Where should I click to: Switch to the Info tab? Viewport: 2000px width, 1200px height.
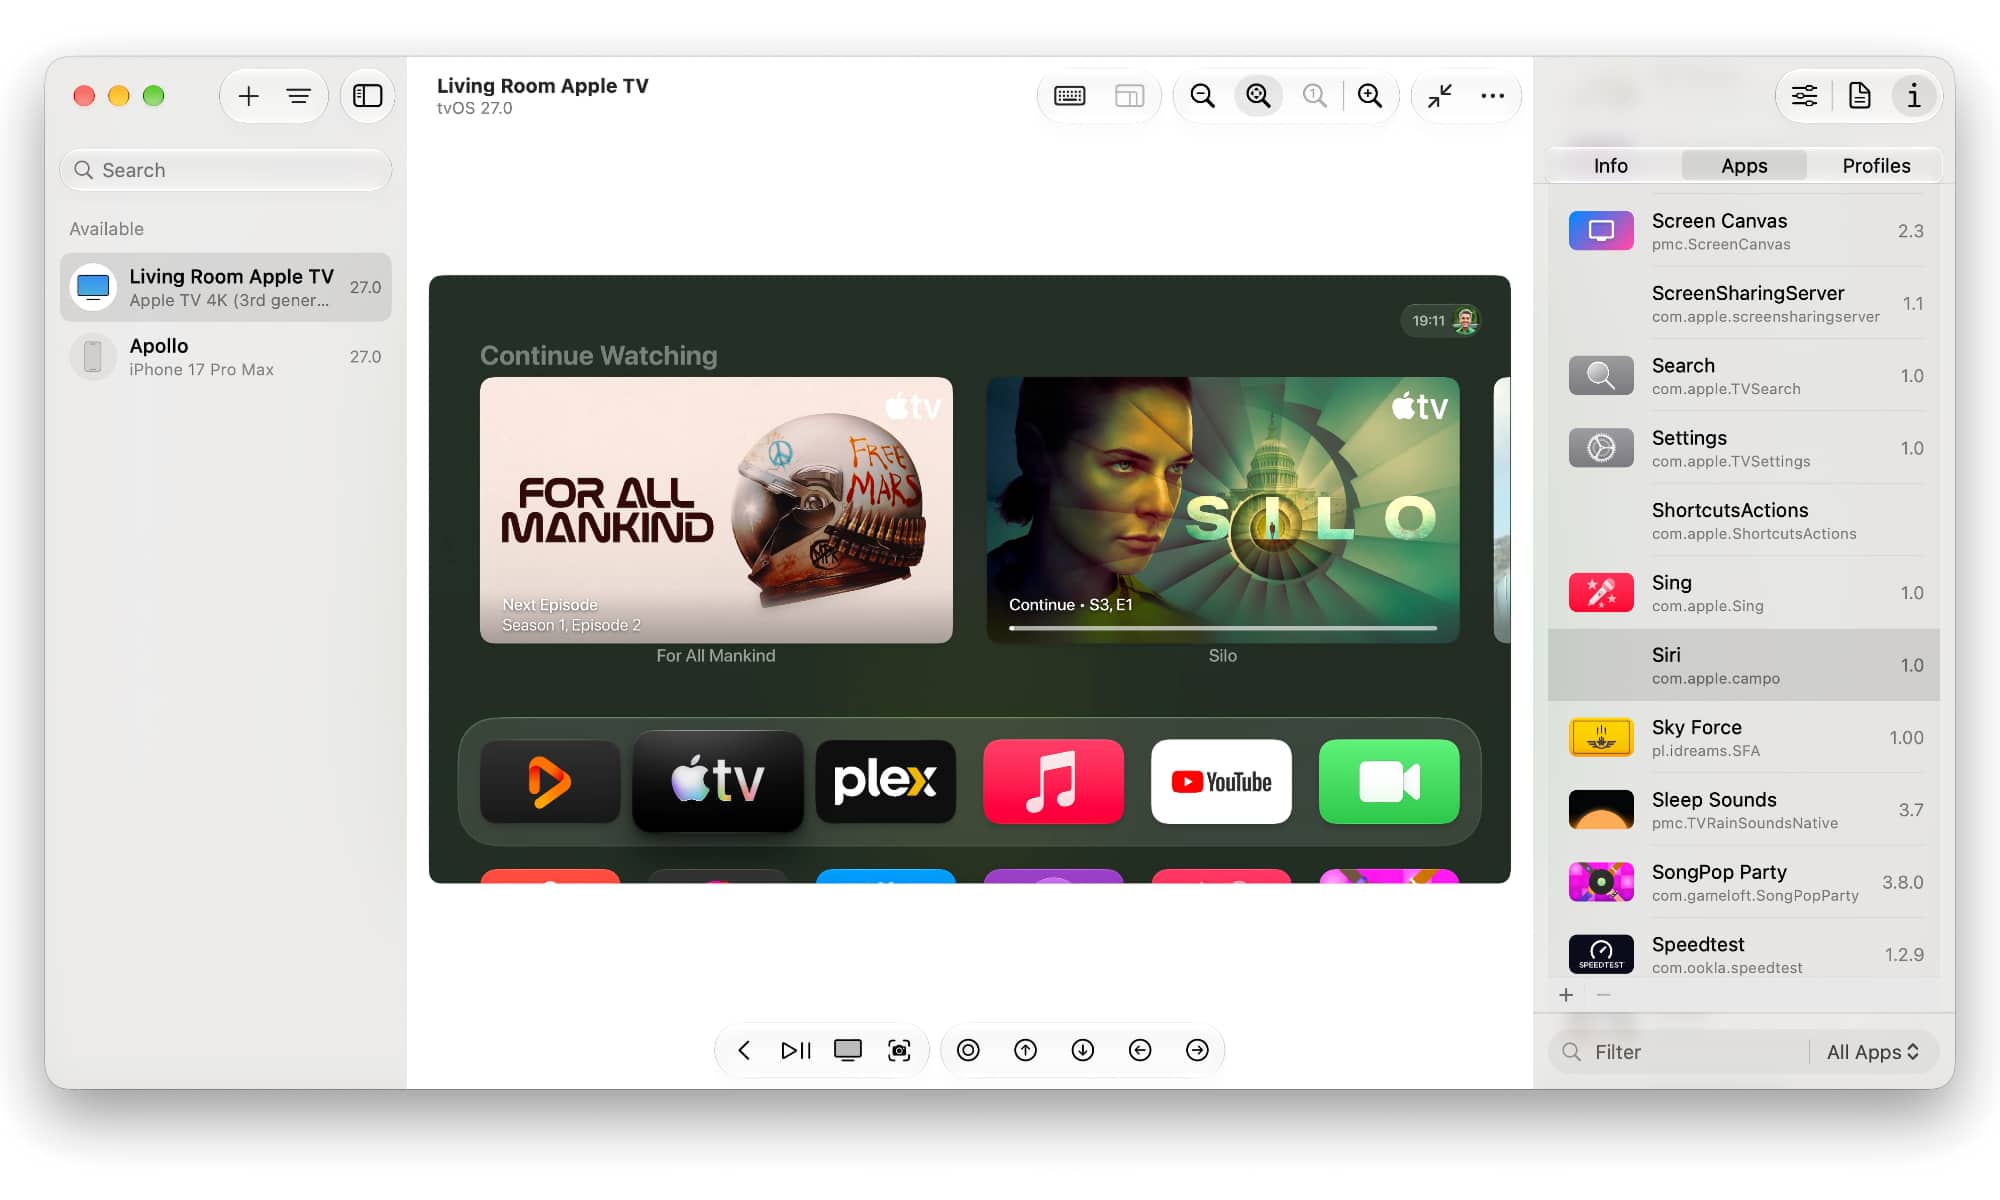click(x=1610, y=166)
